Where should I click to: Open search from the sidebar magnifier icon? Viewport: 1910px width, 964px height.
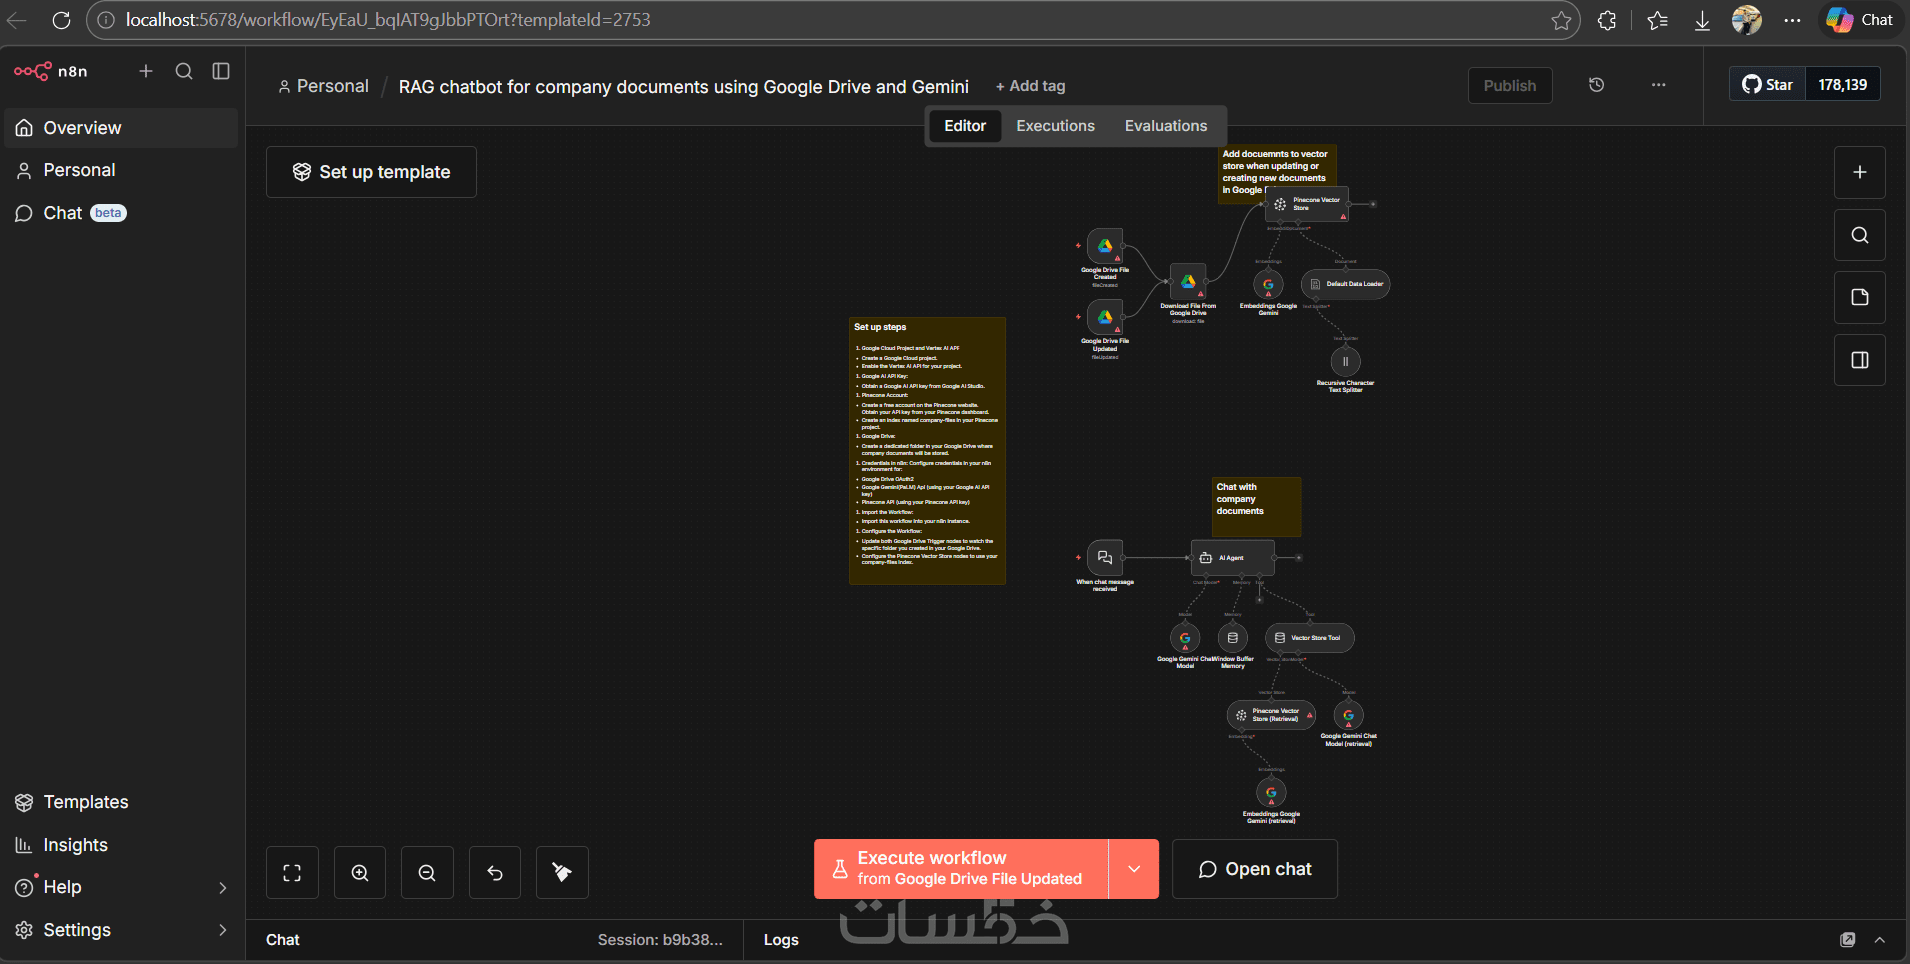[x=184, y=71]
